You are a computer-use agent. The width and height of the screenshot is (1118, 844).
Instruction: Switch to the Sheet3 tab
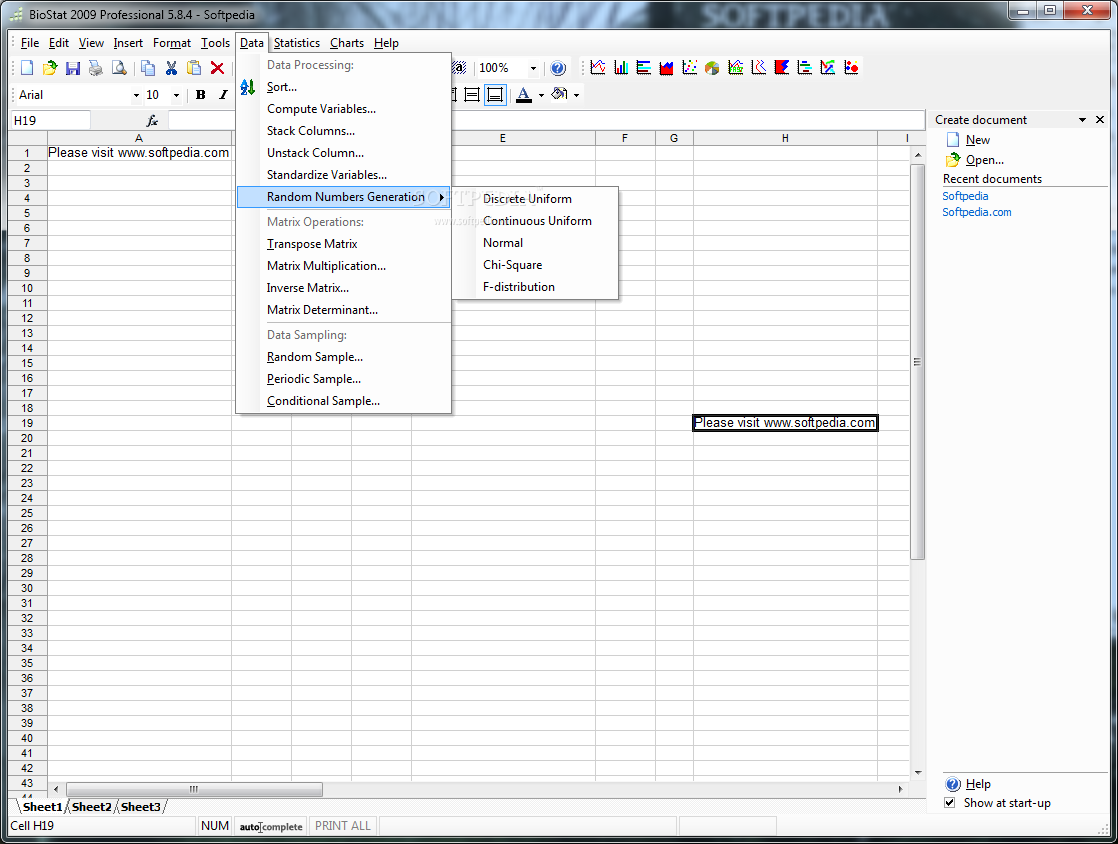point(140,807)
